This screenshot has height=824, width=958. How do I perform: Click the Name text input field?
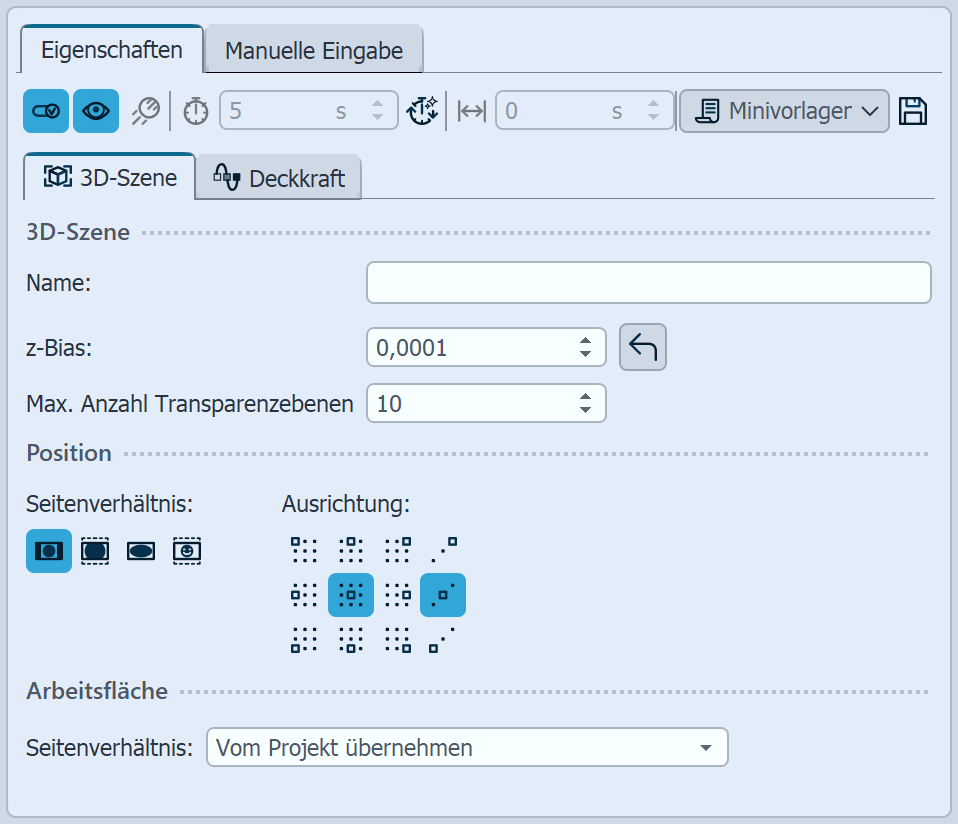pyautogui.click(x=649, y=283)
